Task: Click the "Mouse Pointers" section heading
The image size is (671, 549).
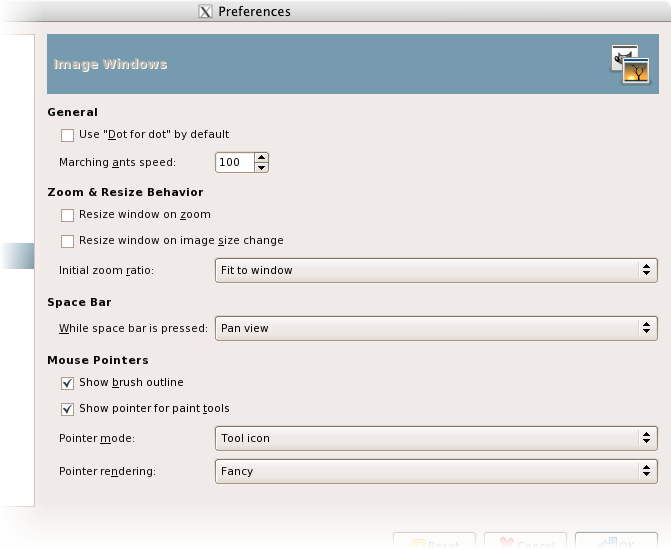Action: (x=98, y=360)
